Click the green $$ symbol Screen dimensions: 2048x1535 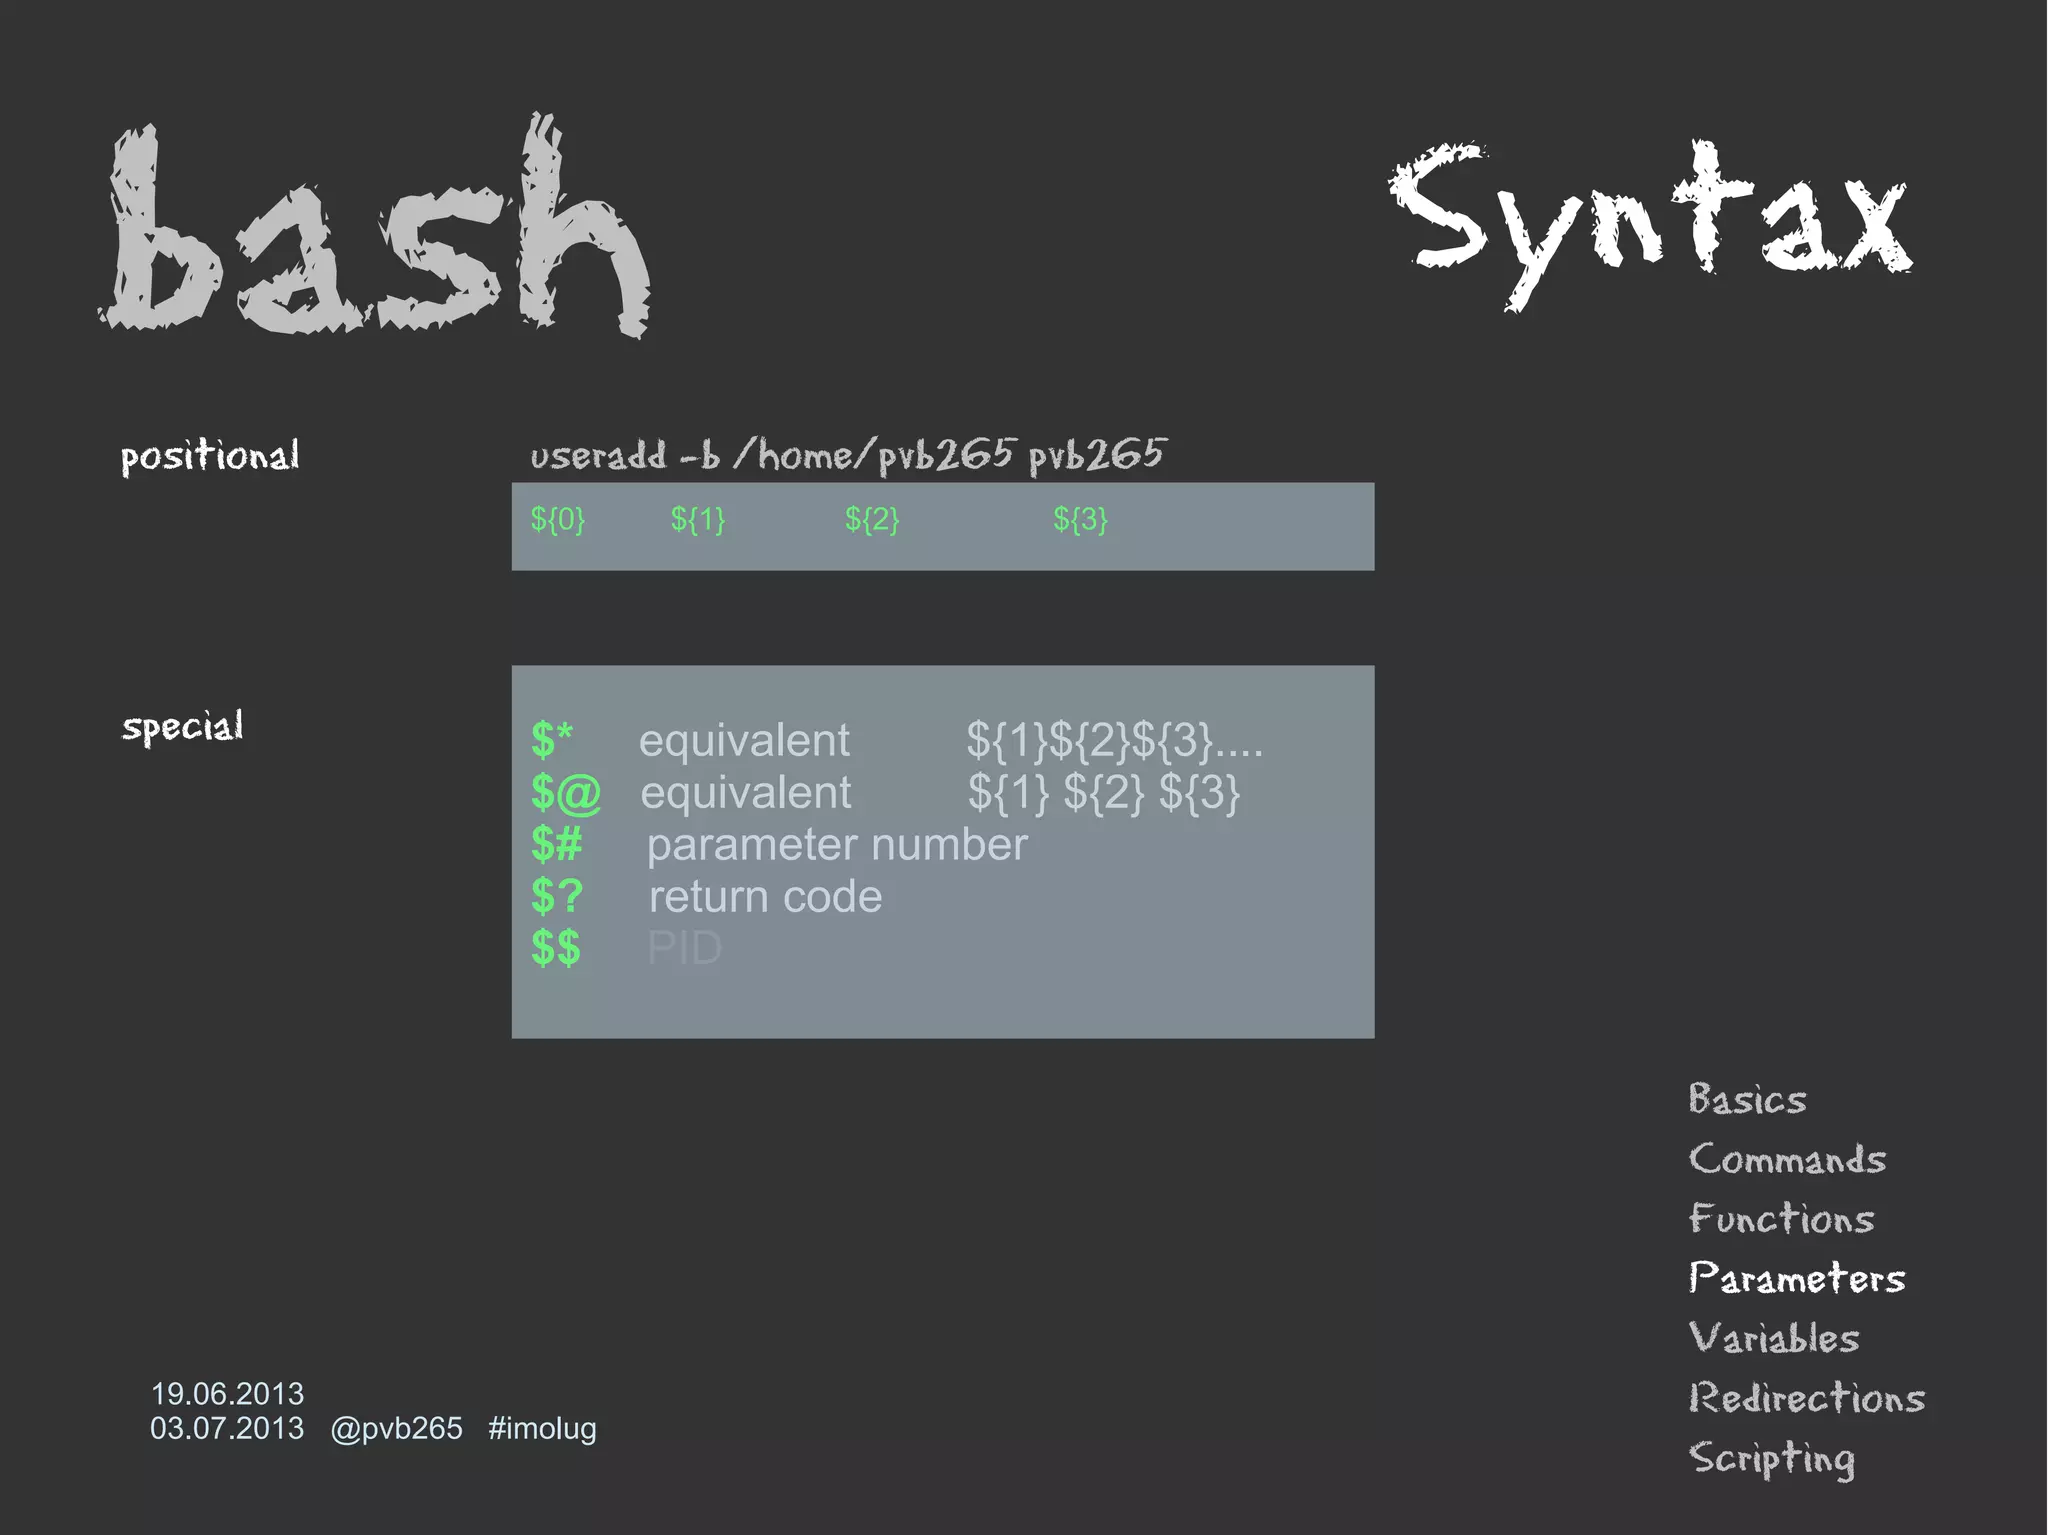coord(556,949)
